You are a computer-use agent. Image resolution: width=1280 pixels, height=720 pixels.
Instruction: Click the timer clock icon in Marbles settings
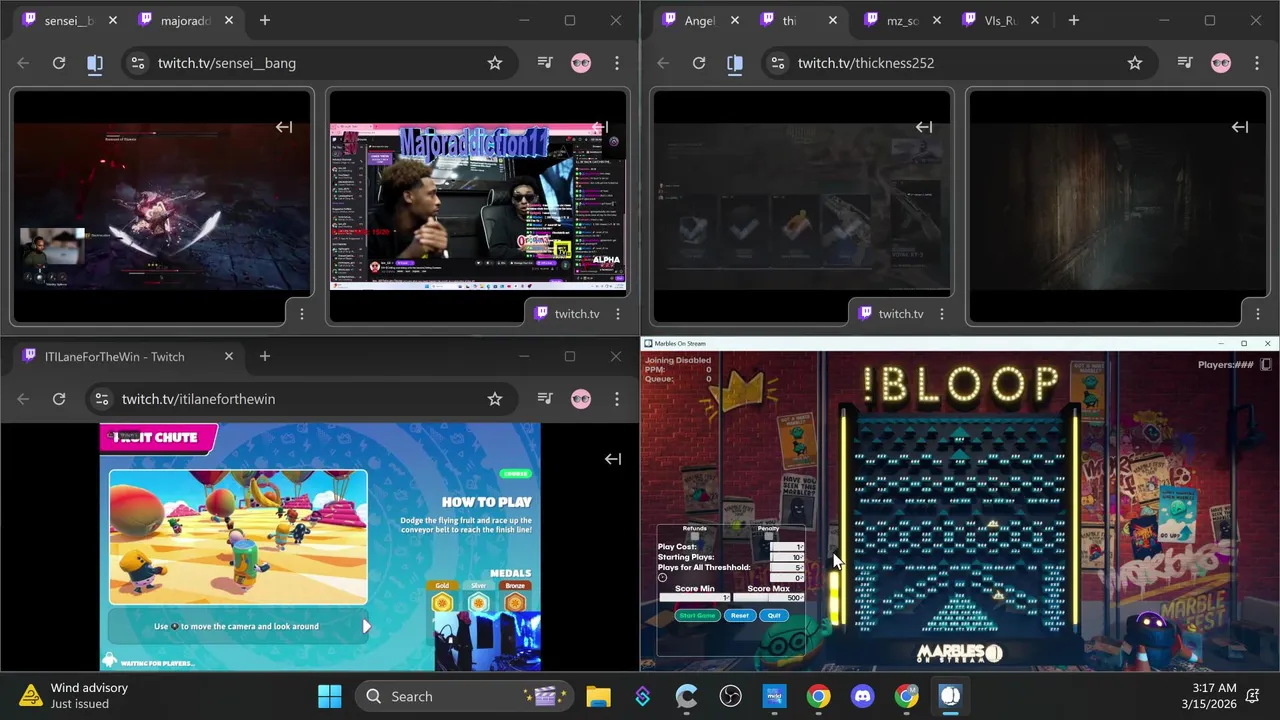point(662,578)
